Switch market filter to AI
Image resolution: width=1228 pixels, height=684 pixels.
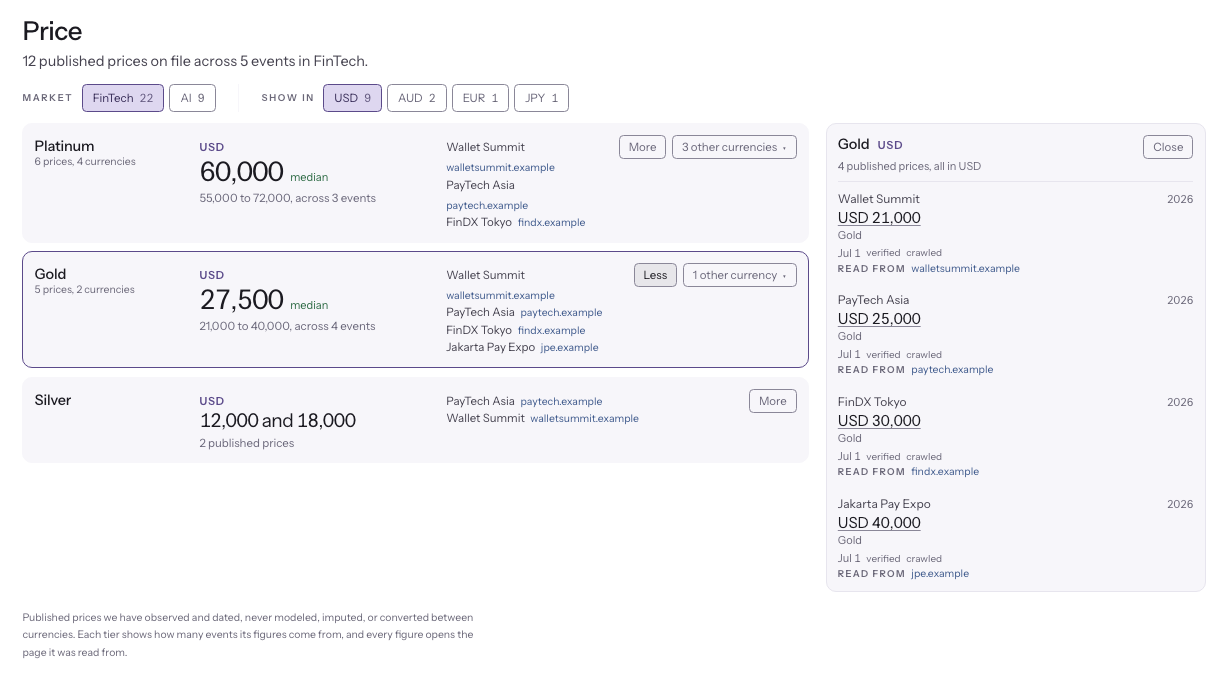(x=193, y=98)
